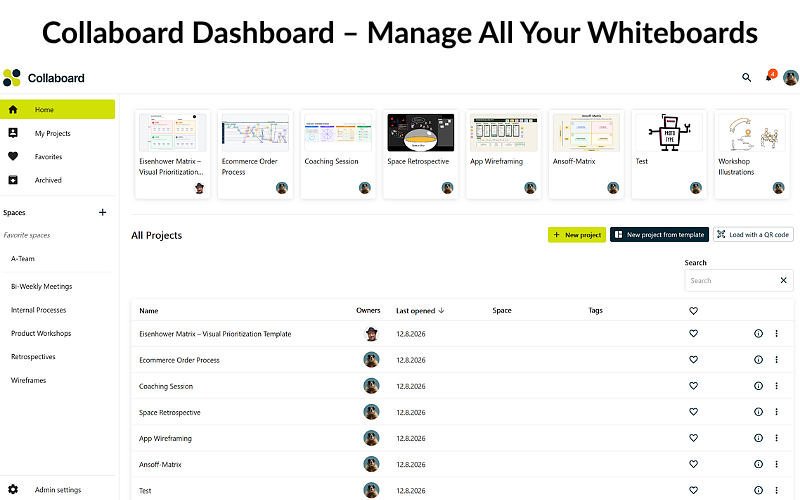Open more options for Ansoff-Matrix row
Image resolution: width=800 pixels, height=500 pixels.
[x=777, y=464]
